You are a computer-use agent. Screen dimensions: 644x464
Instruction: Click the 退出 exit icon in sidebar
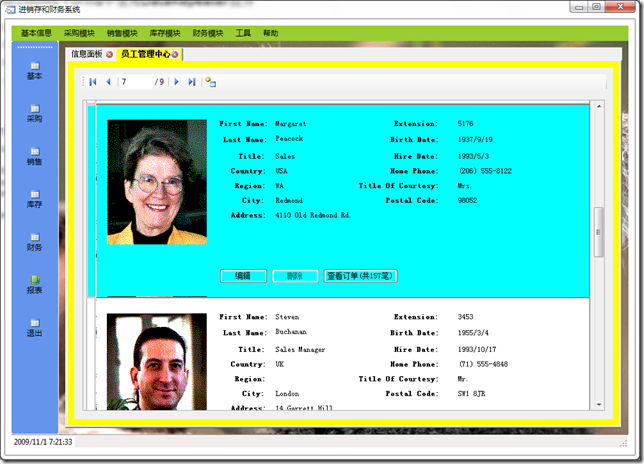tap(34, 328)
